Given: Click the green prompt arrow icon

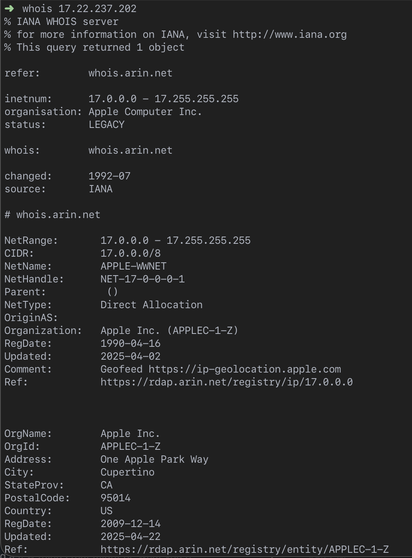Looking at the screenshot, I should point(9,8).
